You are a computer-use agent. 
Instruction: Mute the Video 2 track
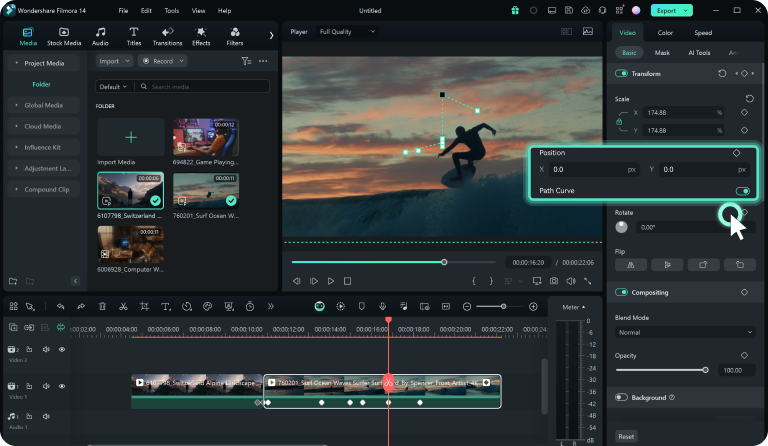(x=46, y=350)
